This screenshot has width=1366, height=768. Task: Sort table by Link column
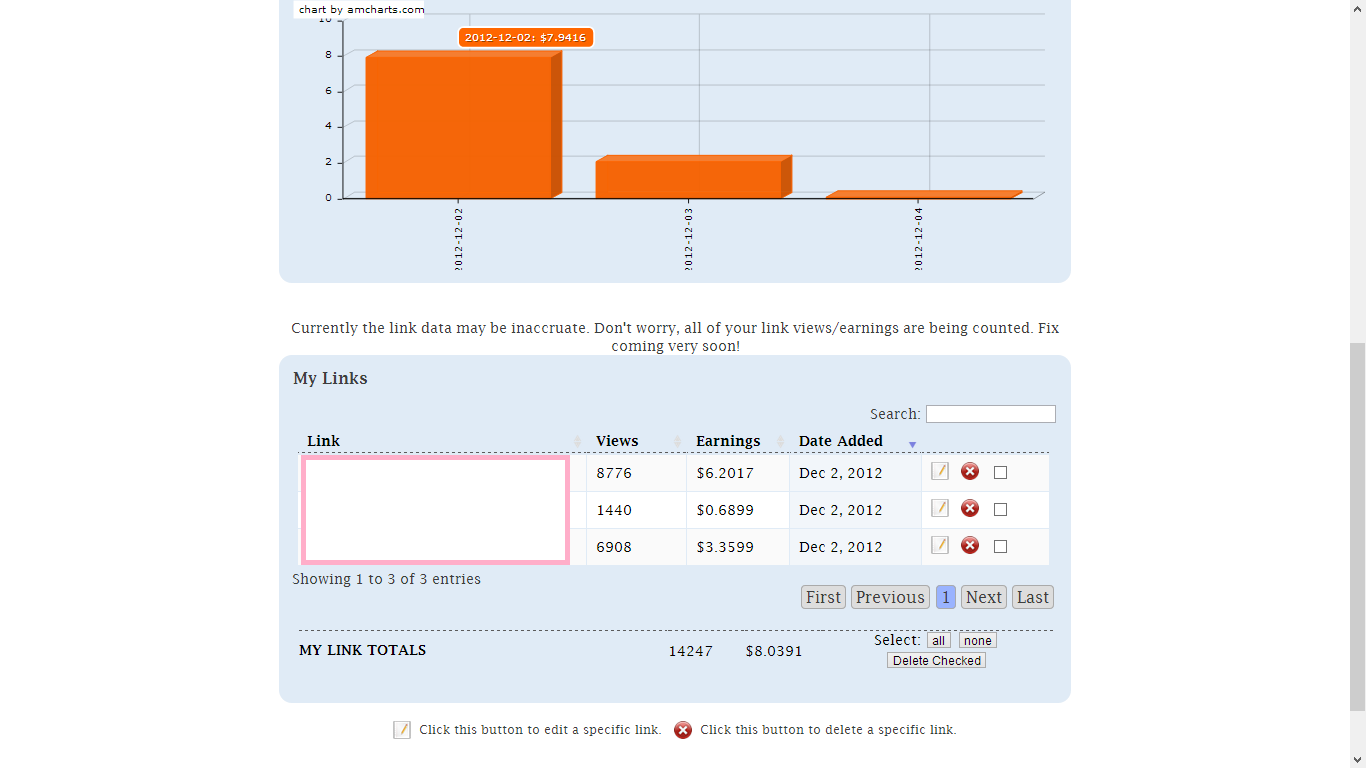[442, 441]
